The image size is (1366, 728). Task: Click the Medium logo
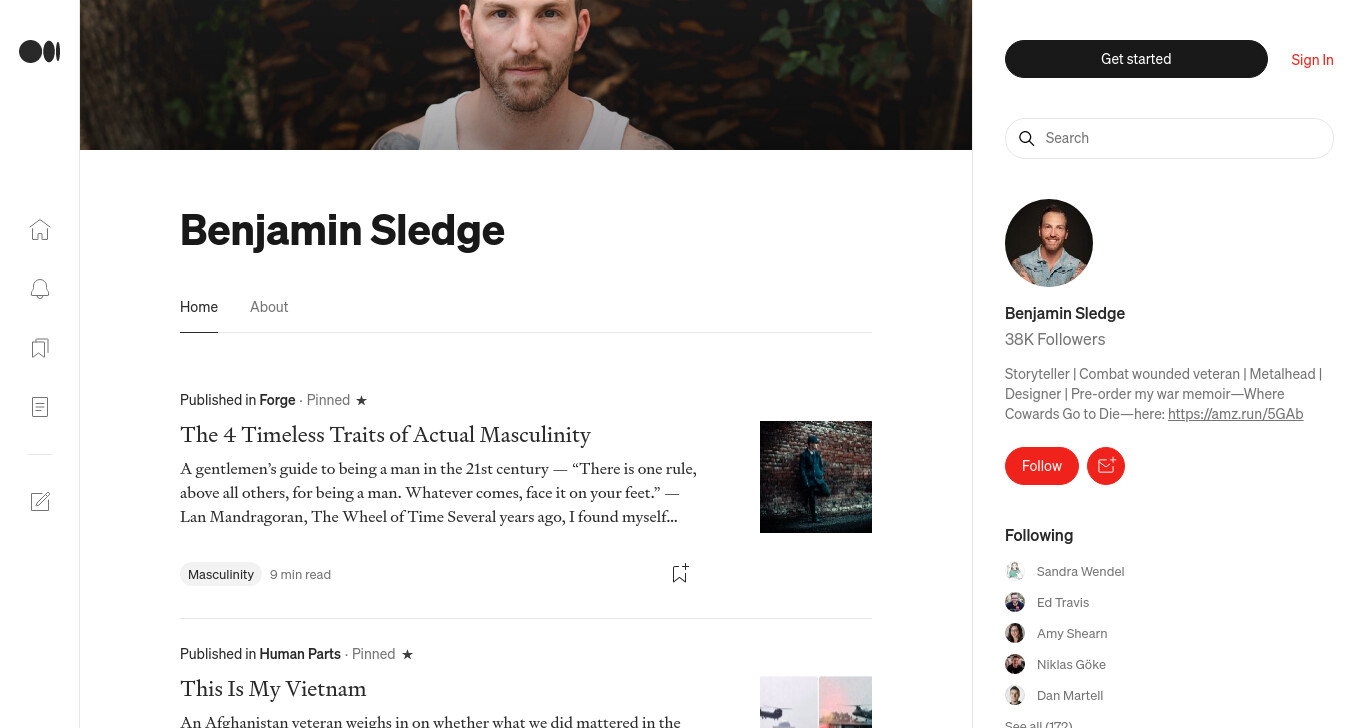pyautogui.click(x=40, y=52)
